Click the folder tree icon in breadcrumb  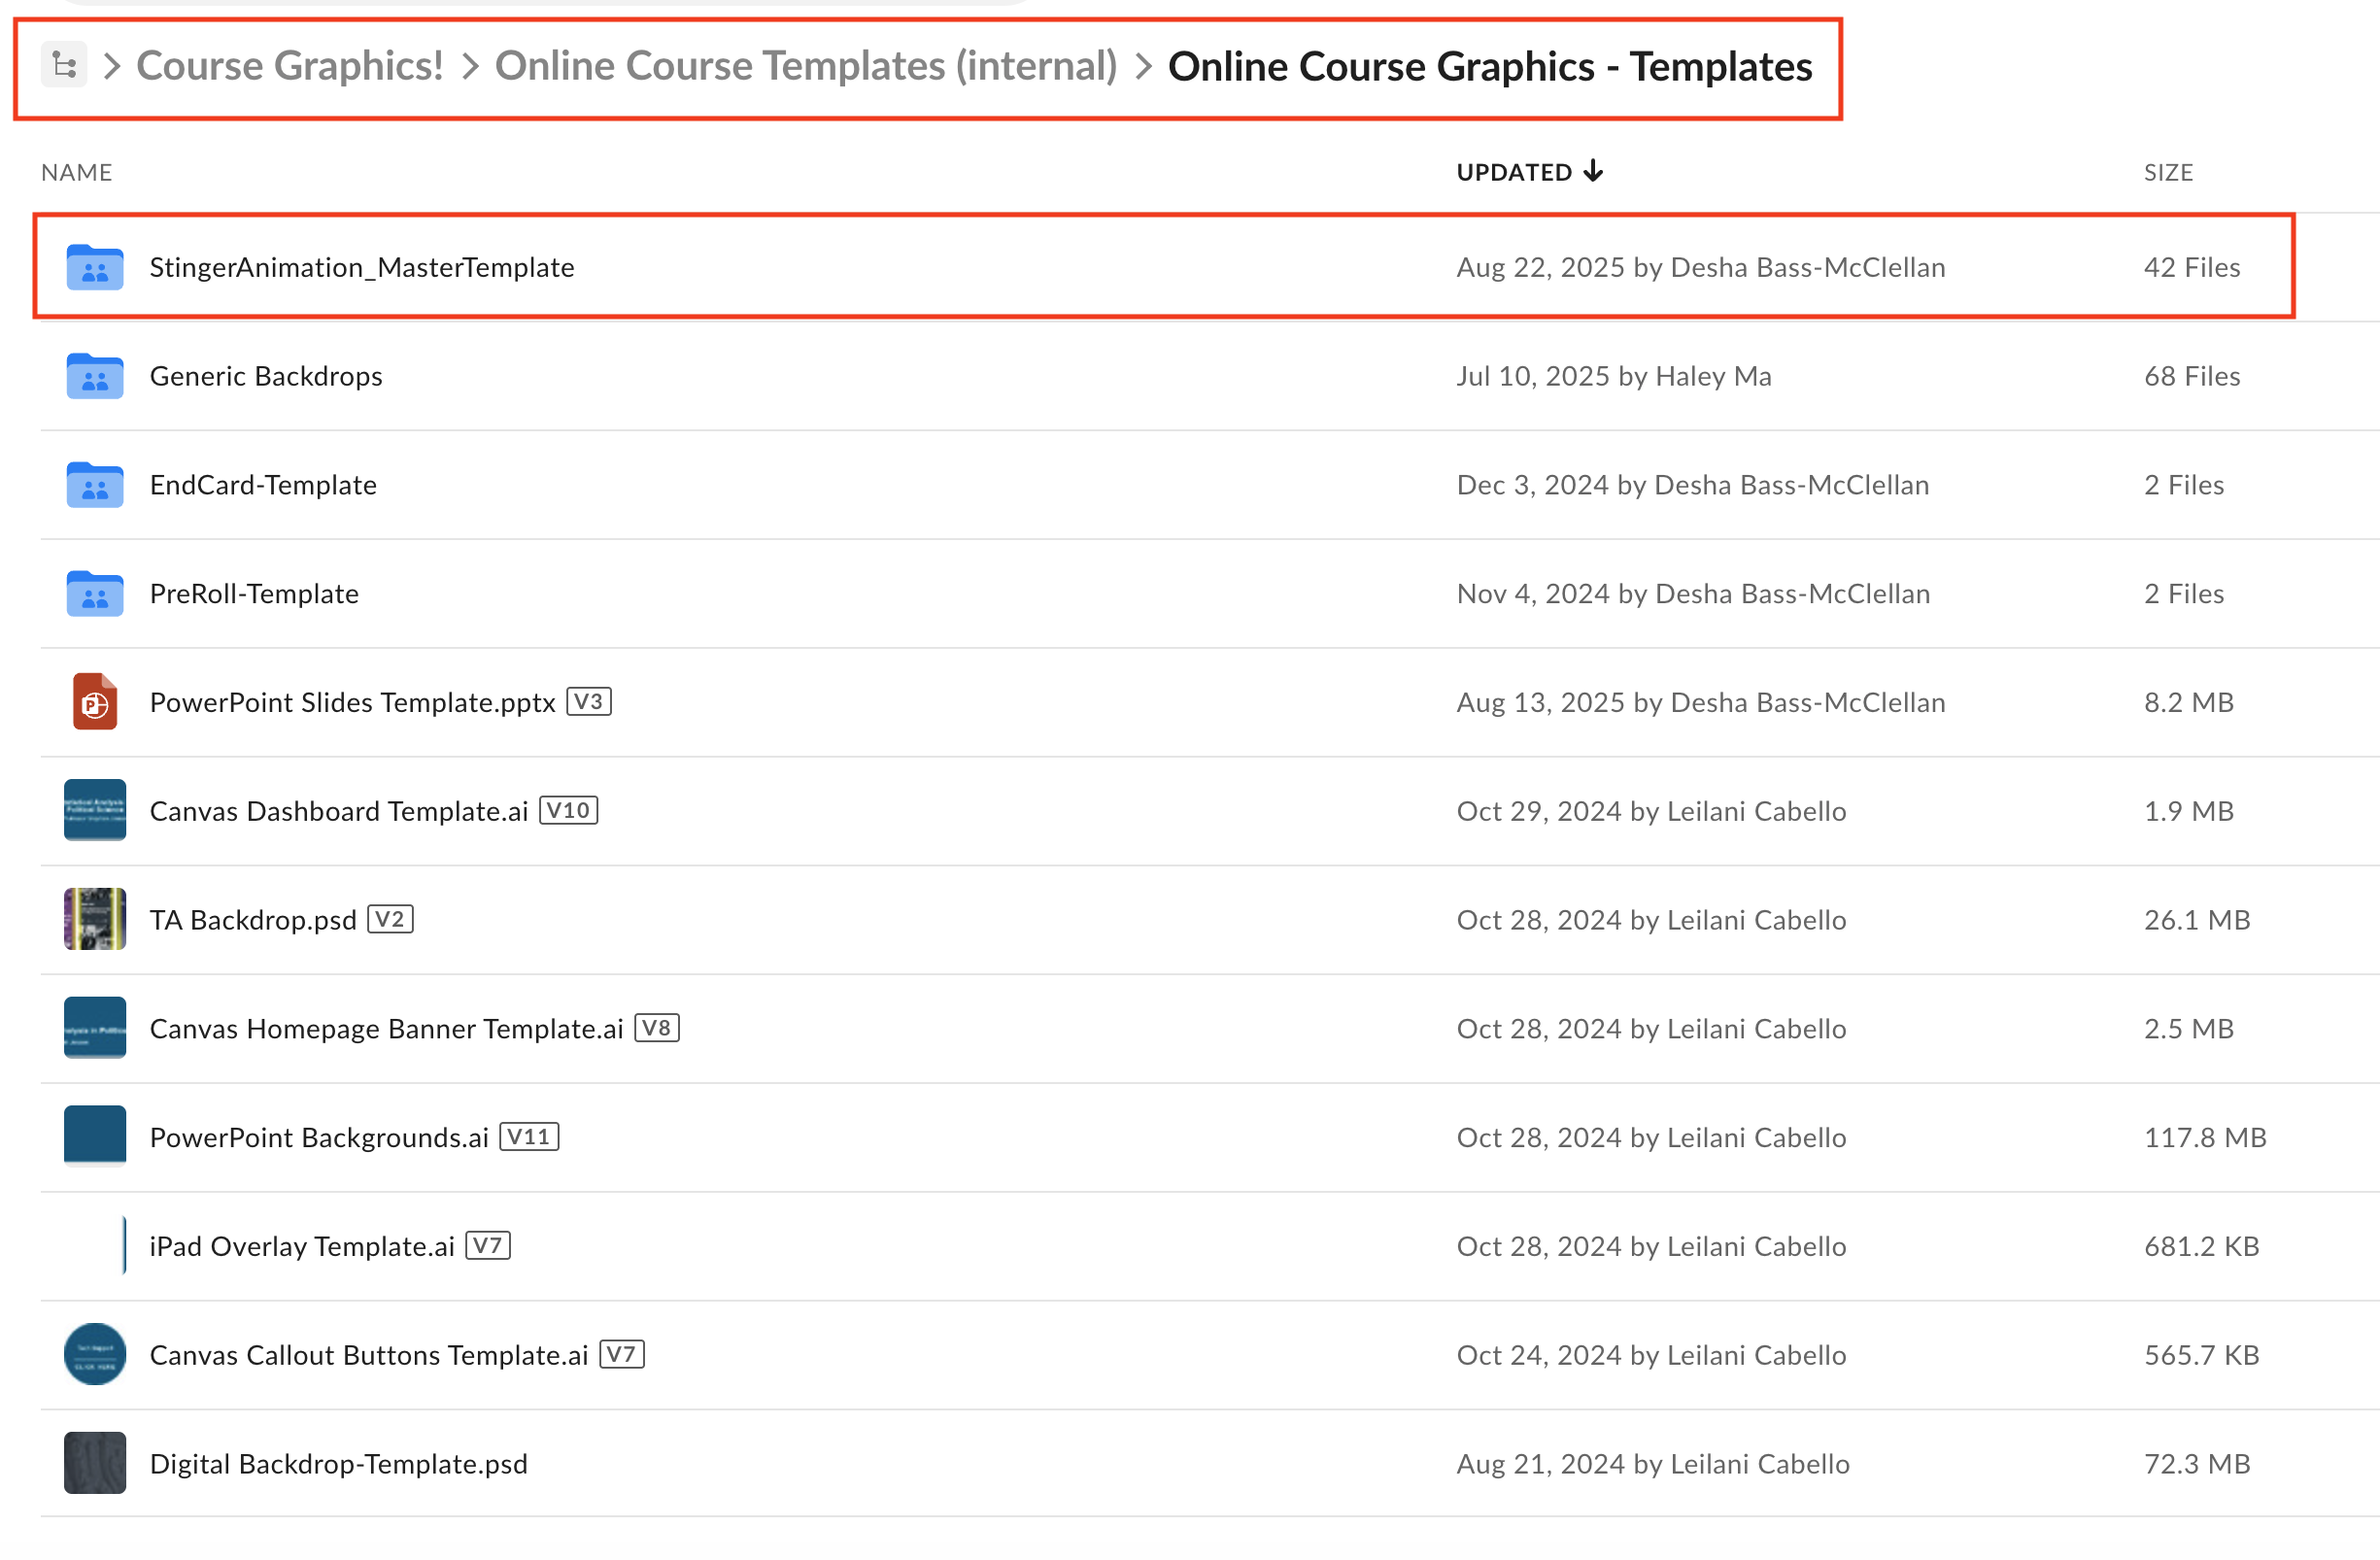click(64, 66)
